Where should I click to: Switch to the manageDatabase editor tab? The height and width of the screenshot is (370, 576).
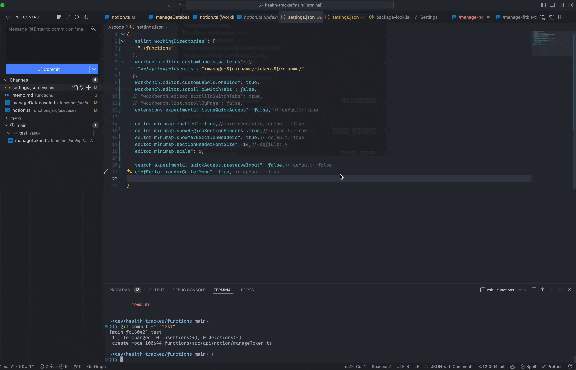click(x=169, y=17)
